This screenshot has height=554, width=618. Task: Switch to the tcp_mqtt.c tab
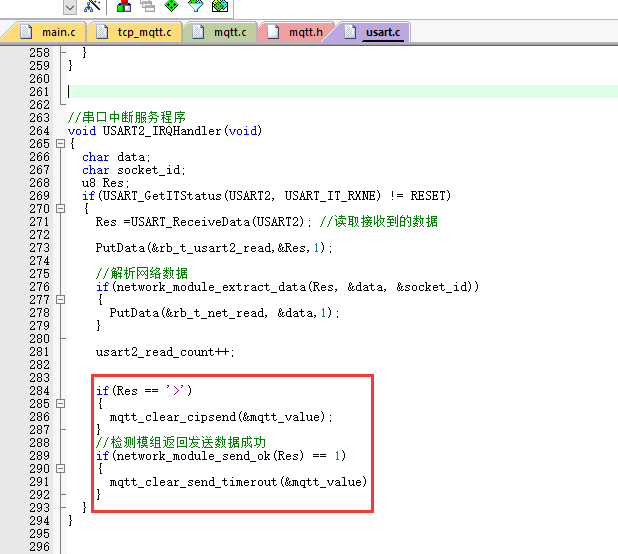tap(143, 33)
